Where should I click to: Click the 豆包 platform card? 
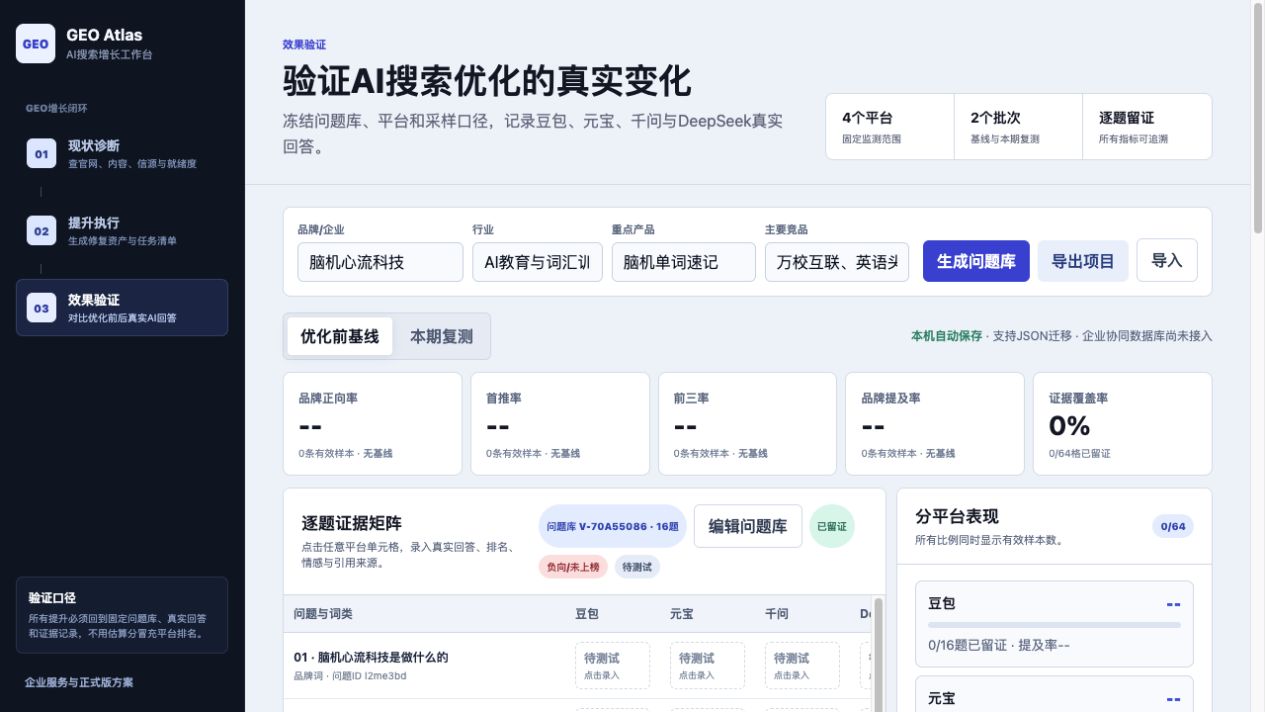1054,624
